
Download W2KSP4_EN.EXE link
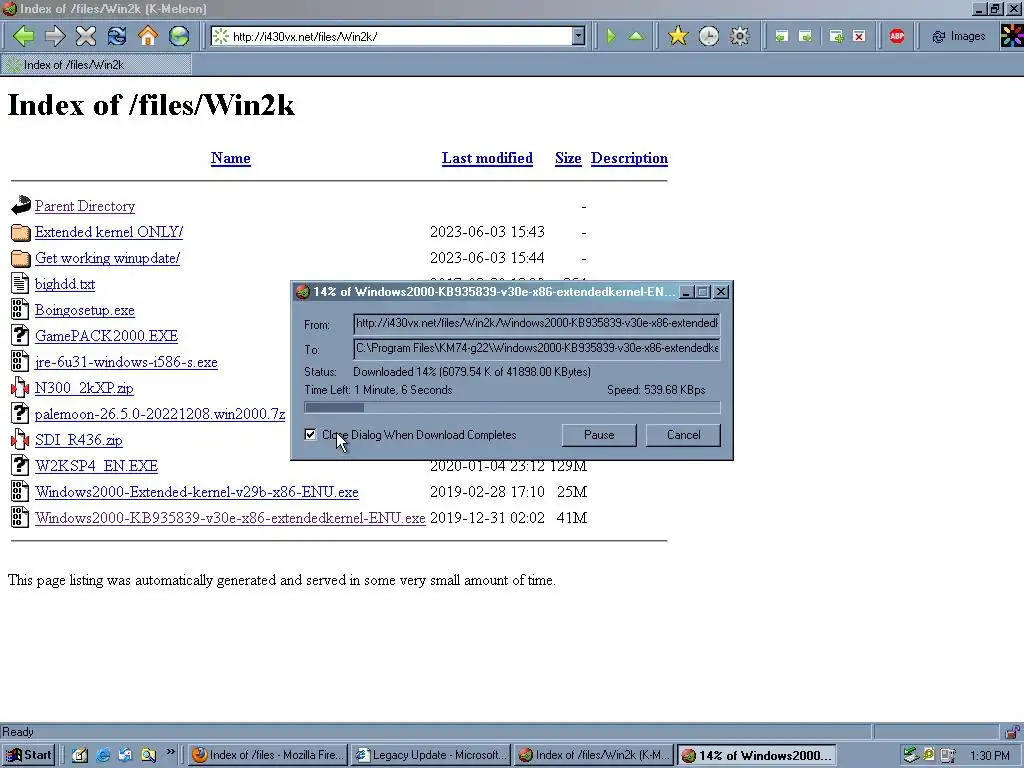[97, 466]
